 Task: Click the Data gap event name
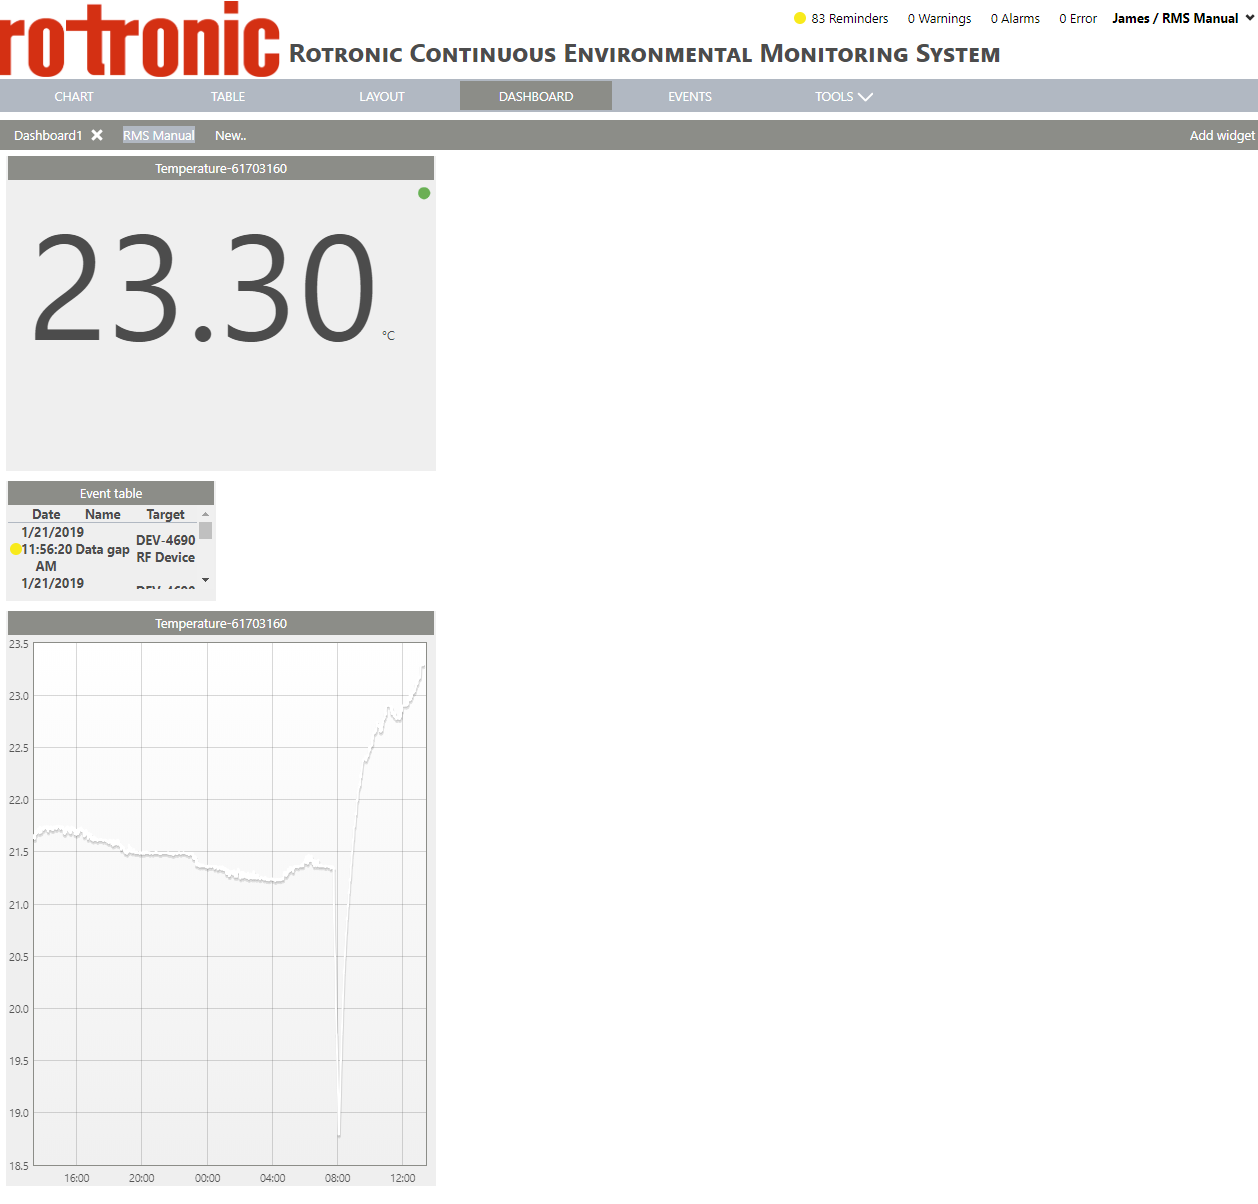click(x=103, y=549)
